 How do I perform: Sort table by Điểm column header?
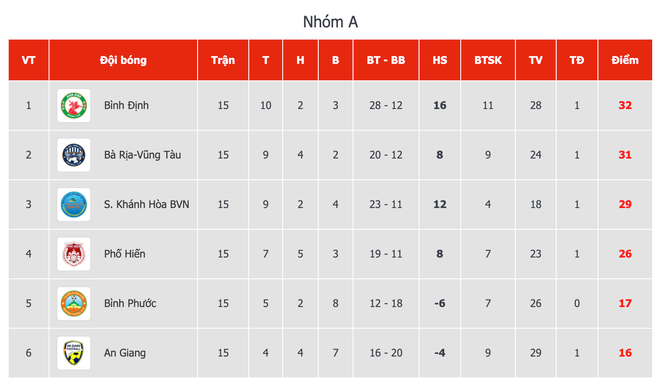click(625, 60)
